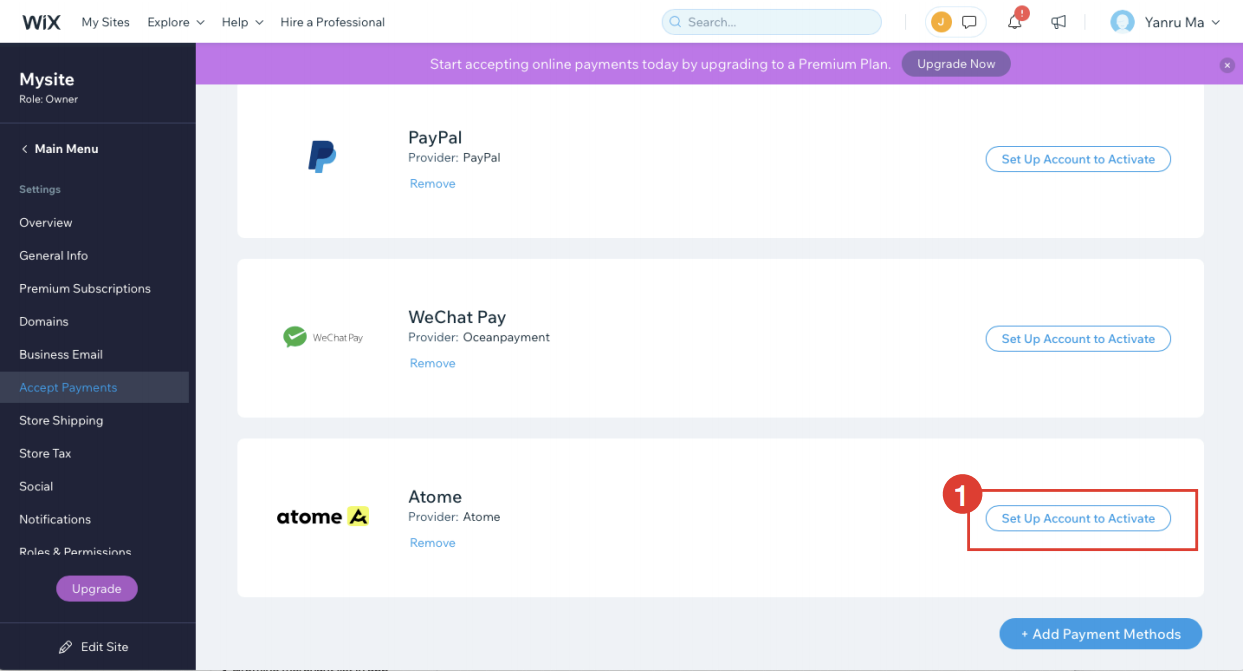Click the Edit Site pencil icon
Viewport: 1243px width, 671px height.
pyautogui.click(x=65, y=646)
